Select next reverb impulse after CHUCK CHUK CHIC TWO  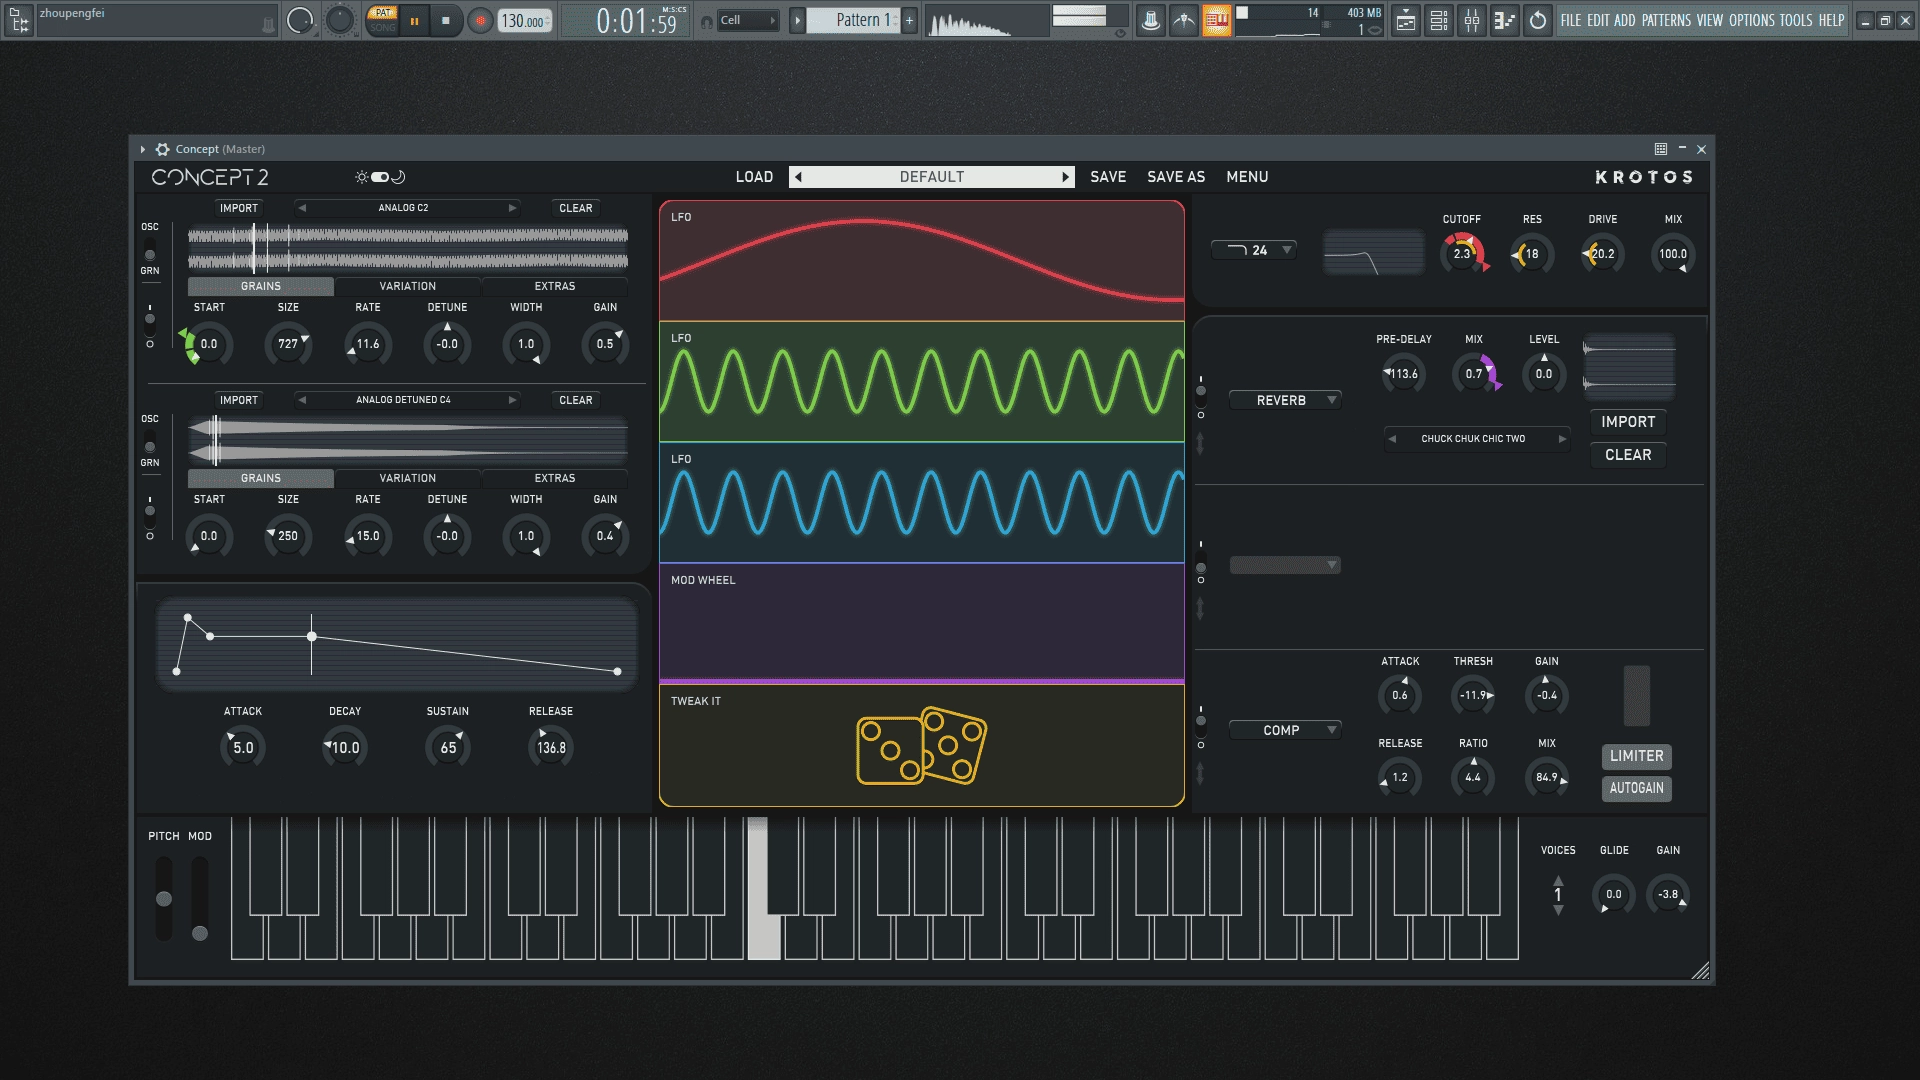(1562, 439)
